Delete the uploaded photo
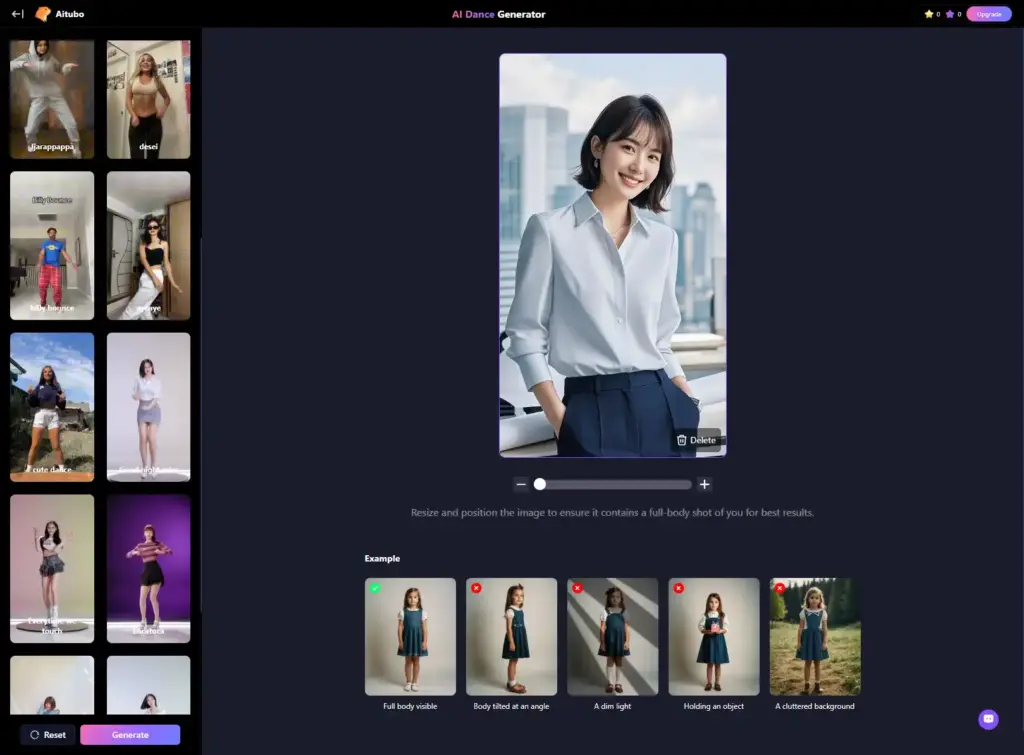This screenshot has width=1024, height=755. click(697, 440)
